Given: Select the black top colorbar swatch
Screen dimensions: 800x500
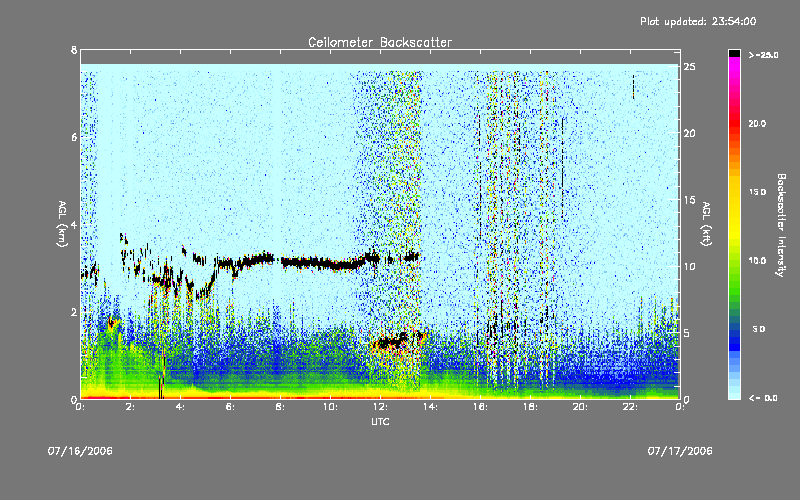Looking at the screenshot, I should pos(734,53).
